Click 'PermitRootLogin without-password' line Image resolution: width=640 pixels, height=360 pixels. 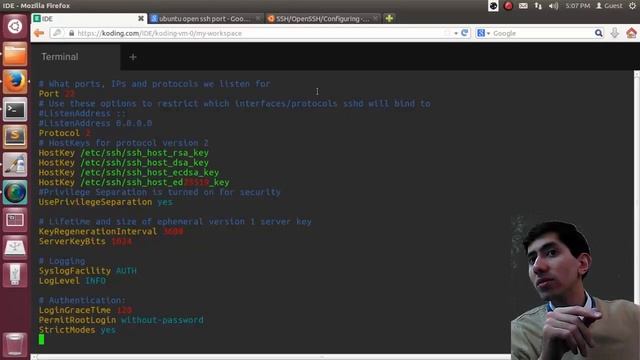[x=121, y=320]
